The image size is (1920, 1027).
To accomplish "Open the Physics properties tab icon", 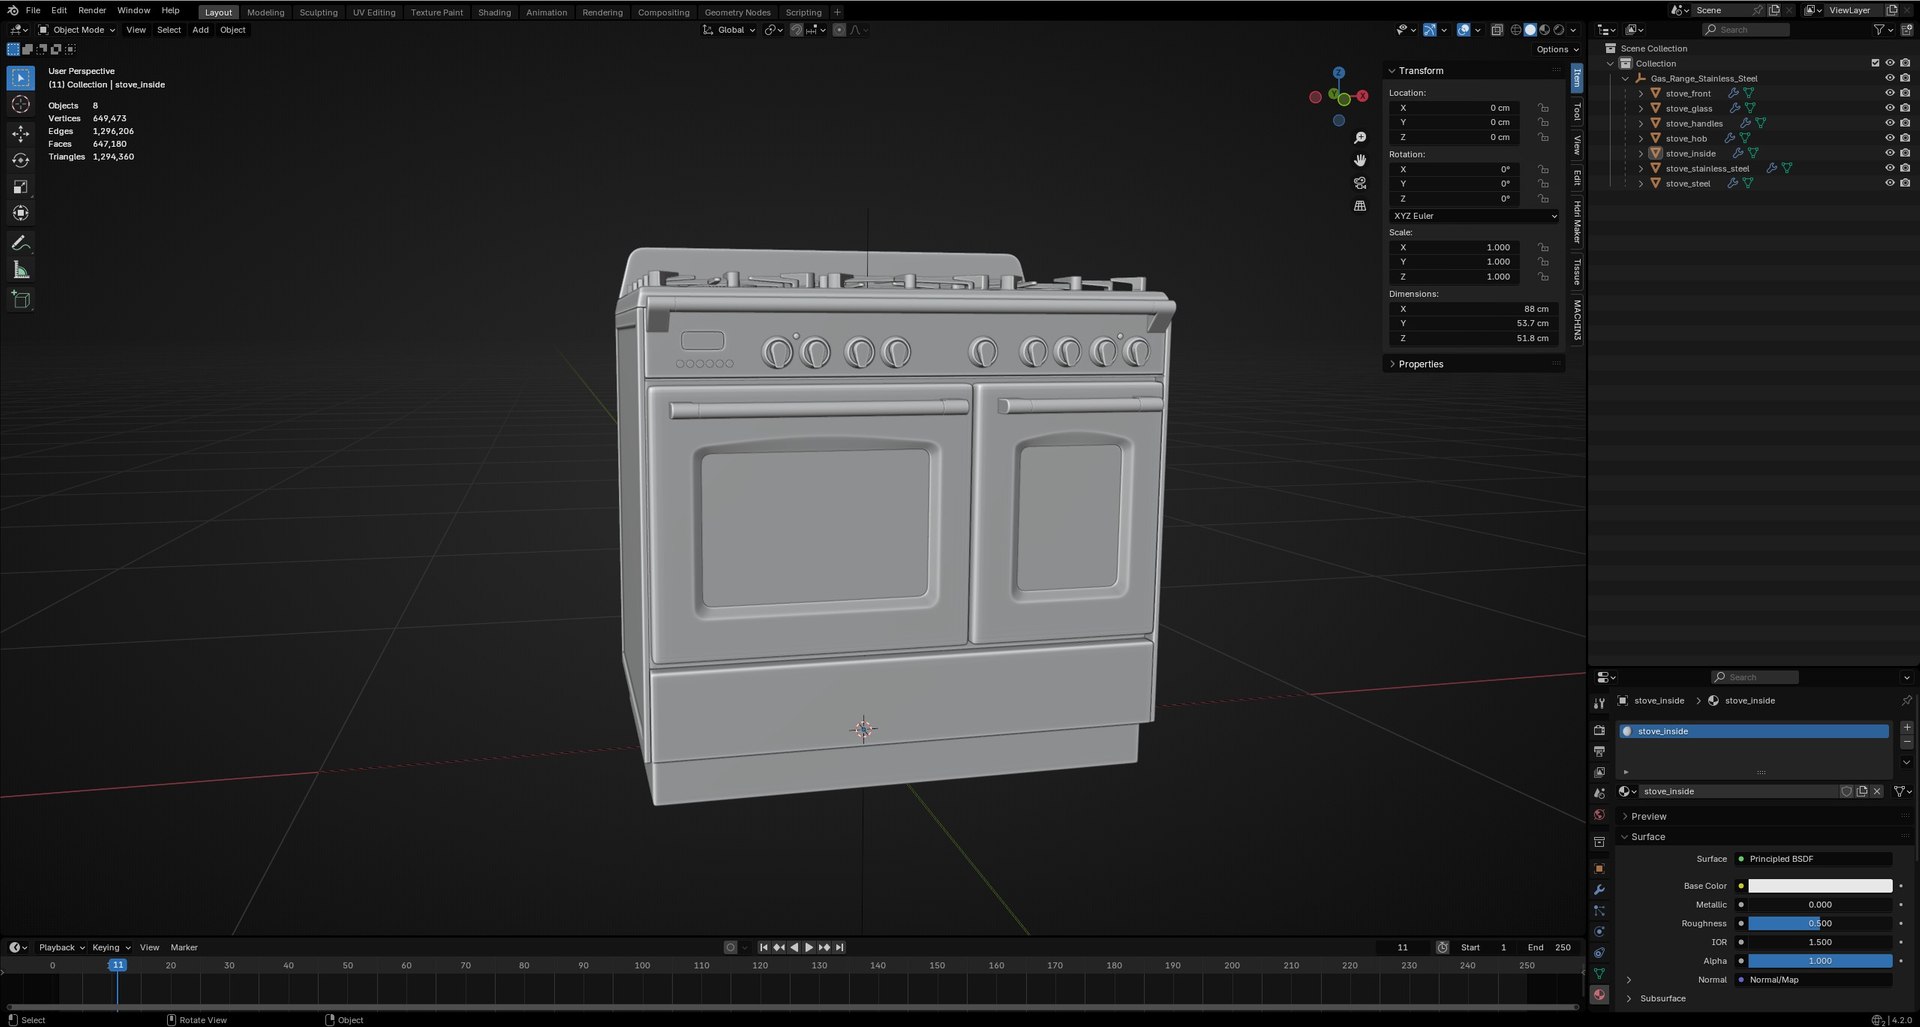I will (x=1599, y=932).
